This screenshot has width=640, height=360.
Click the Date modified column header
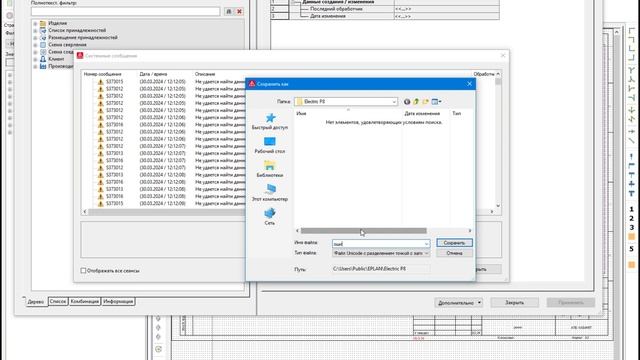coord(422,113)
